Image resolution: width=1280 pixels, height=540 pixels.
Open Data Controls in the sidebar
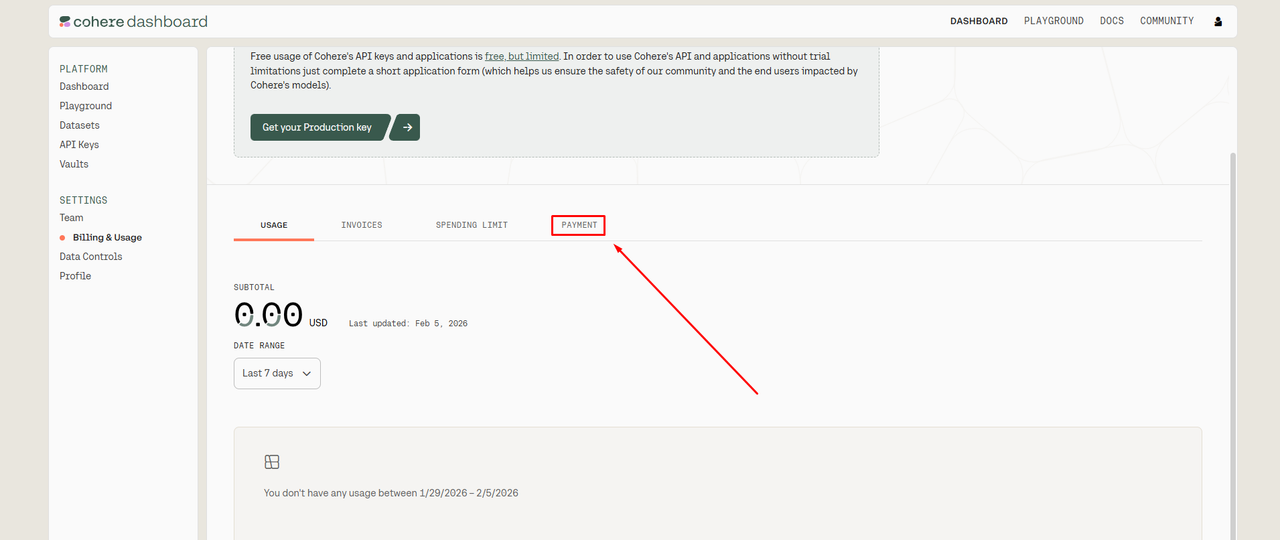click(91, 257)
